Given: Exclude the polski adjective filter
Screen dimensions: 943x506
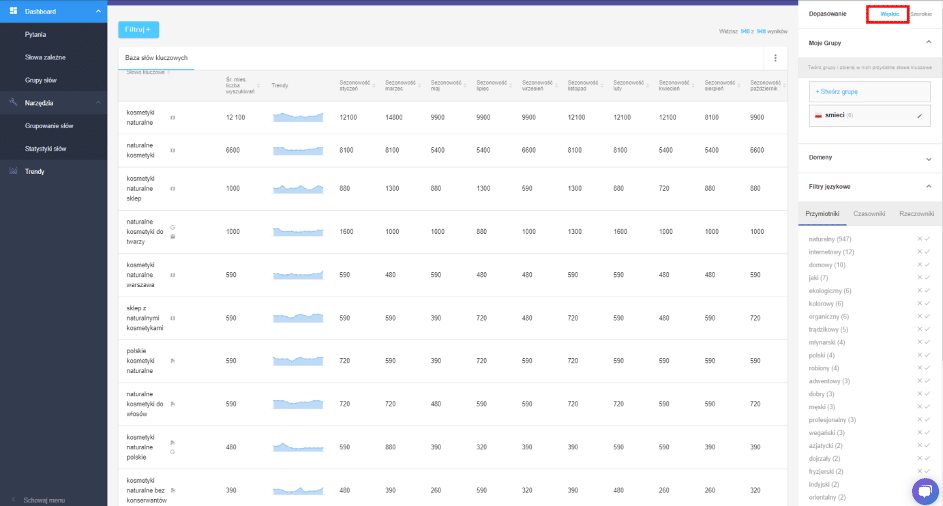Looking at the screenshot, I should click(x=919, y=355).
